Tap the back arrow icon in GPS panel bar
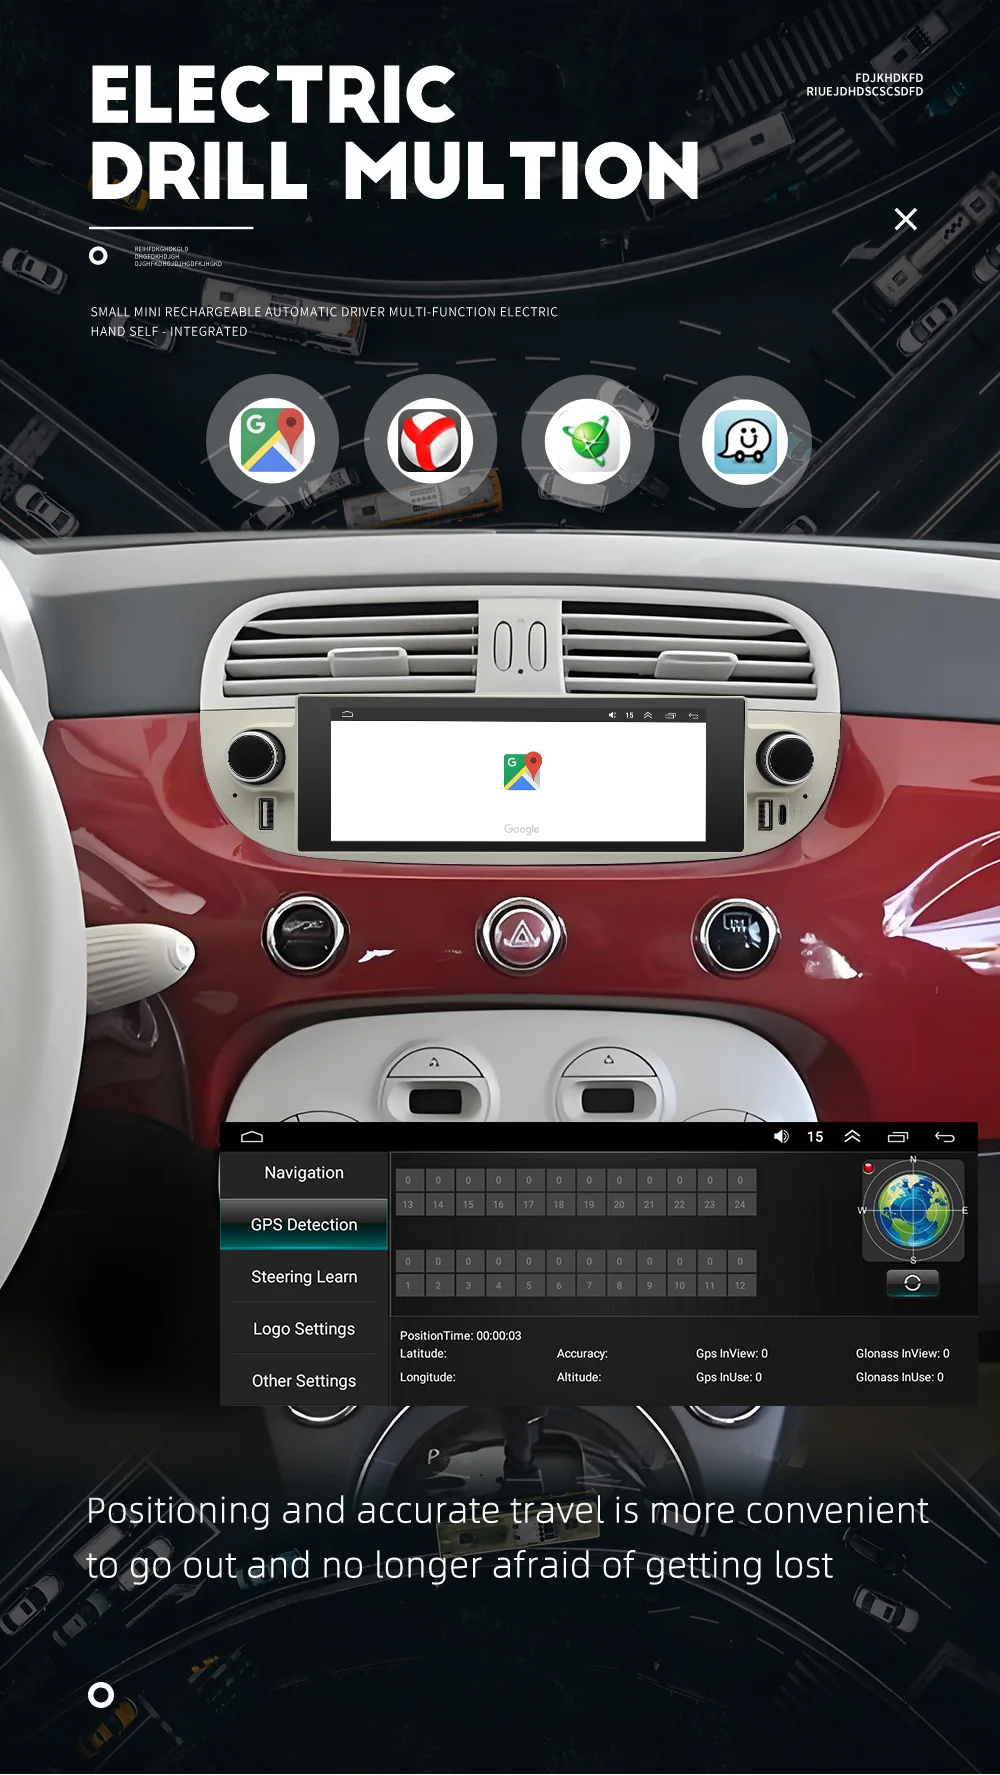The width and height of the screenshot is (1000, 1775). 944,1137
